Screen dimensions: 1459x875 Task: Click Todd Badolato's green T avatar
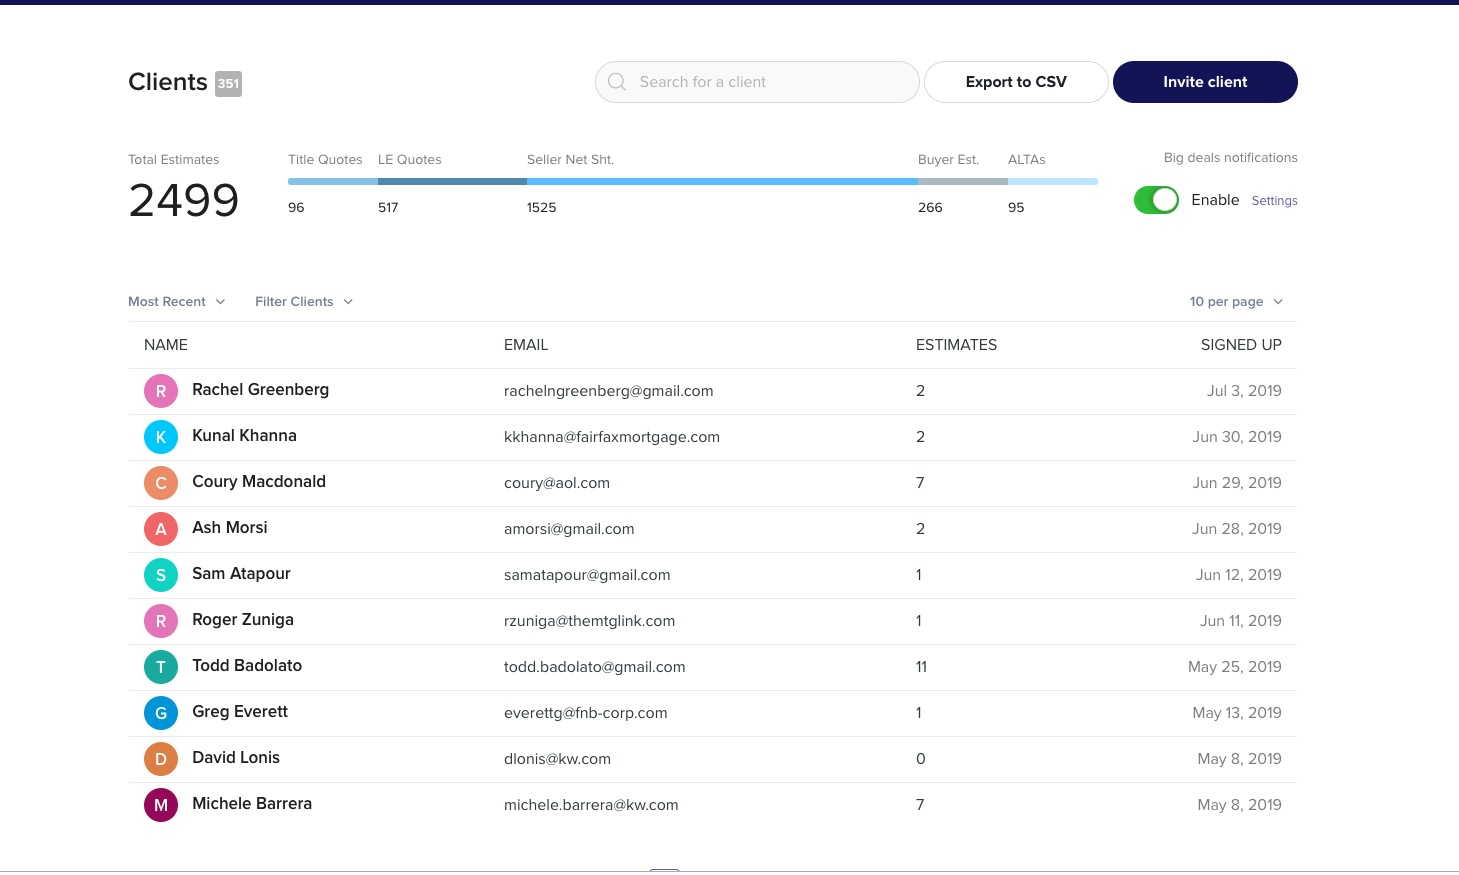click(161, 667)
